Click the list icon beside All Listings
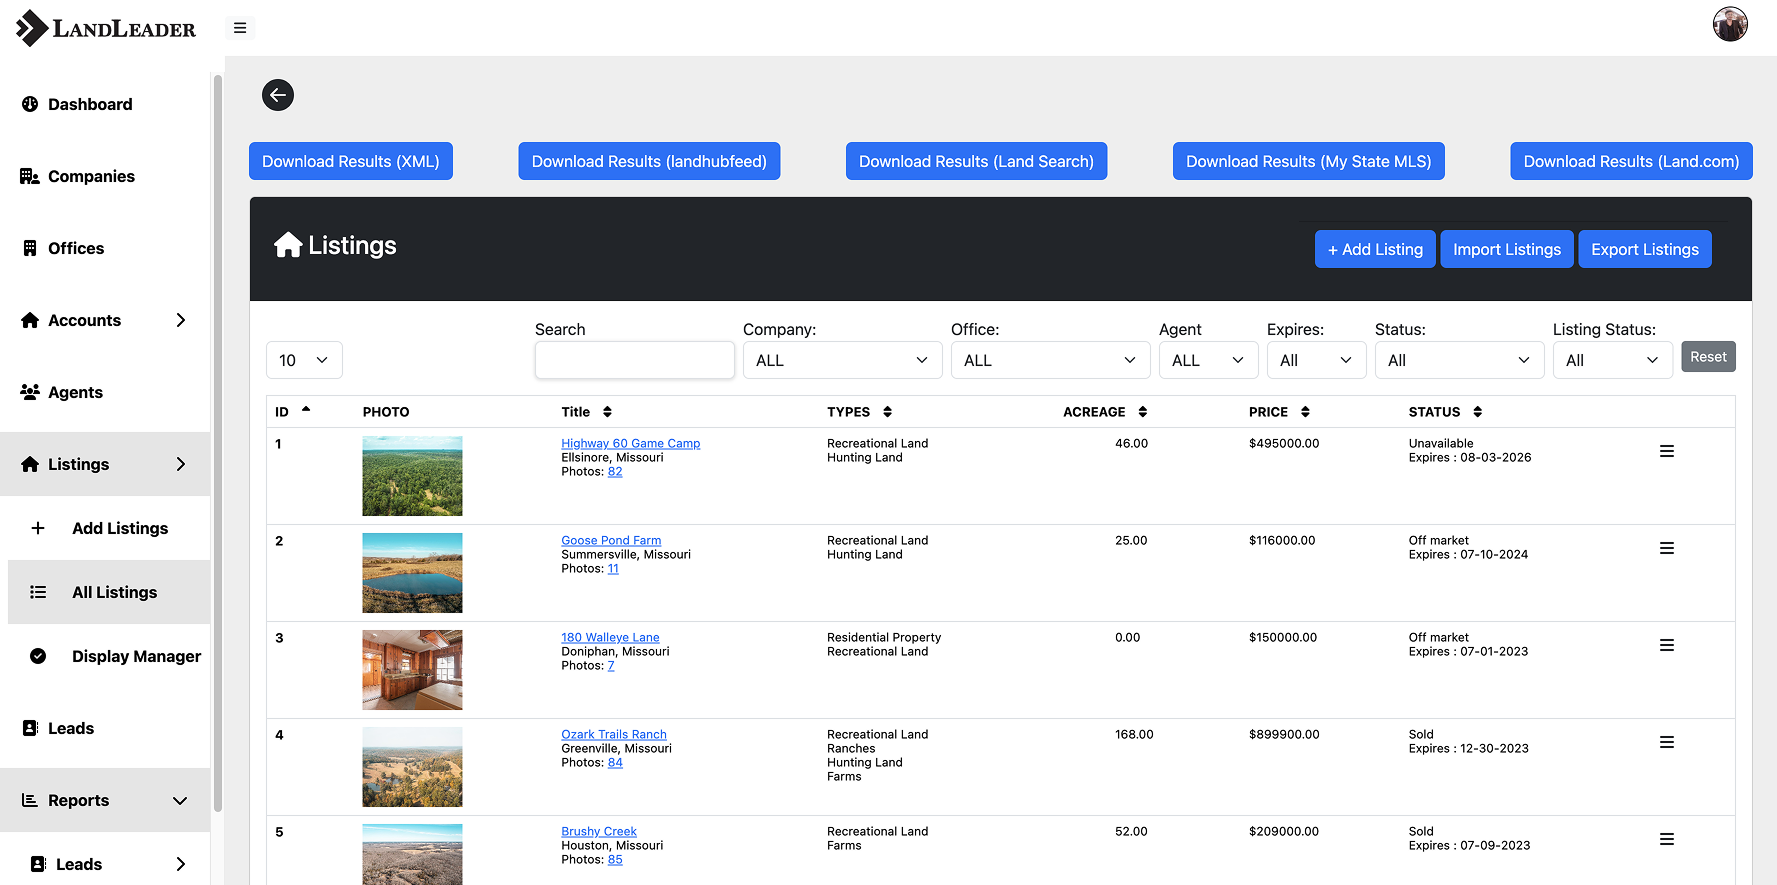The height and width of the screenshot is (885, 1777). (x=38, y=592)
